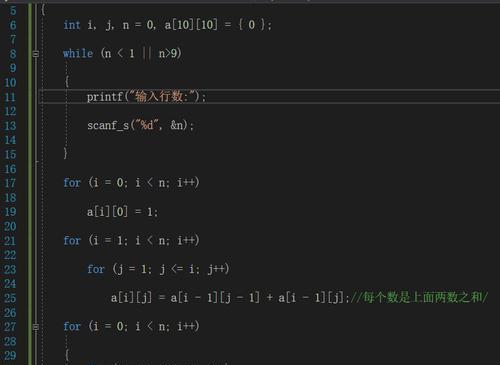Click the for keyword on line 21
Image resolution: width=500 pixels, height=365 pixels.
[x=72, y=240]
